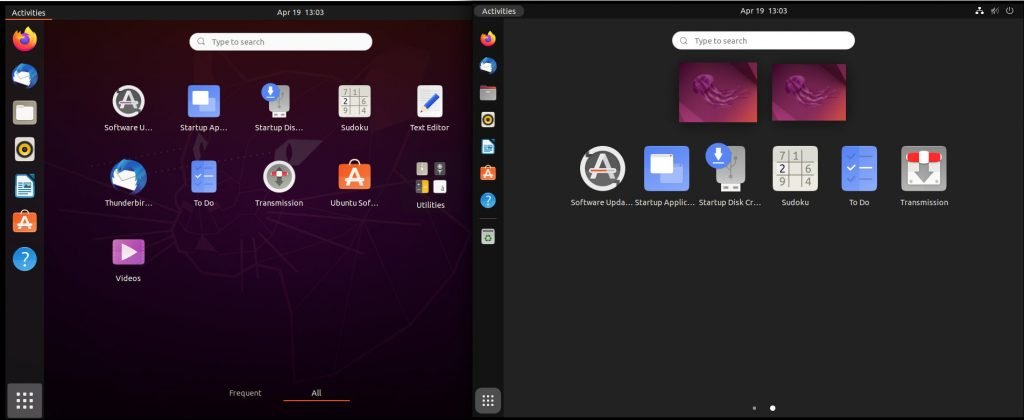
Task: Open Sudoku in the left app grid
Action: [x=355, y=108]
